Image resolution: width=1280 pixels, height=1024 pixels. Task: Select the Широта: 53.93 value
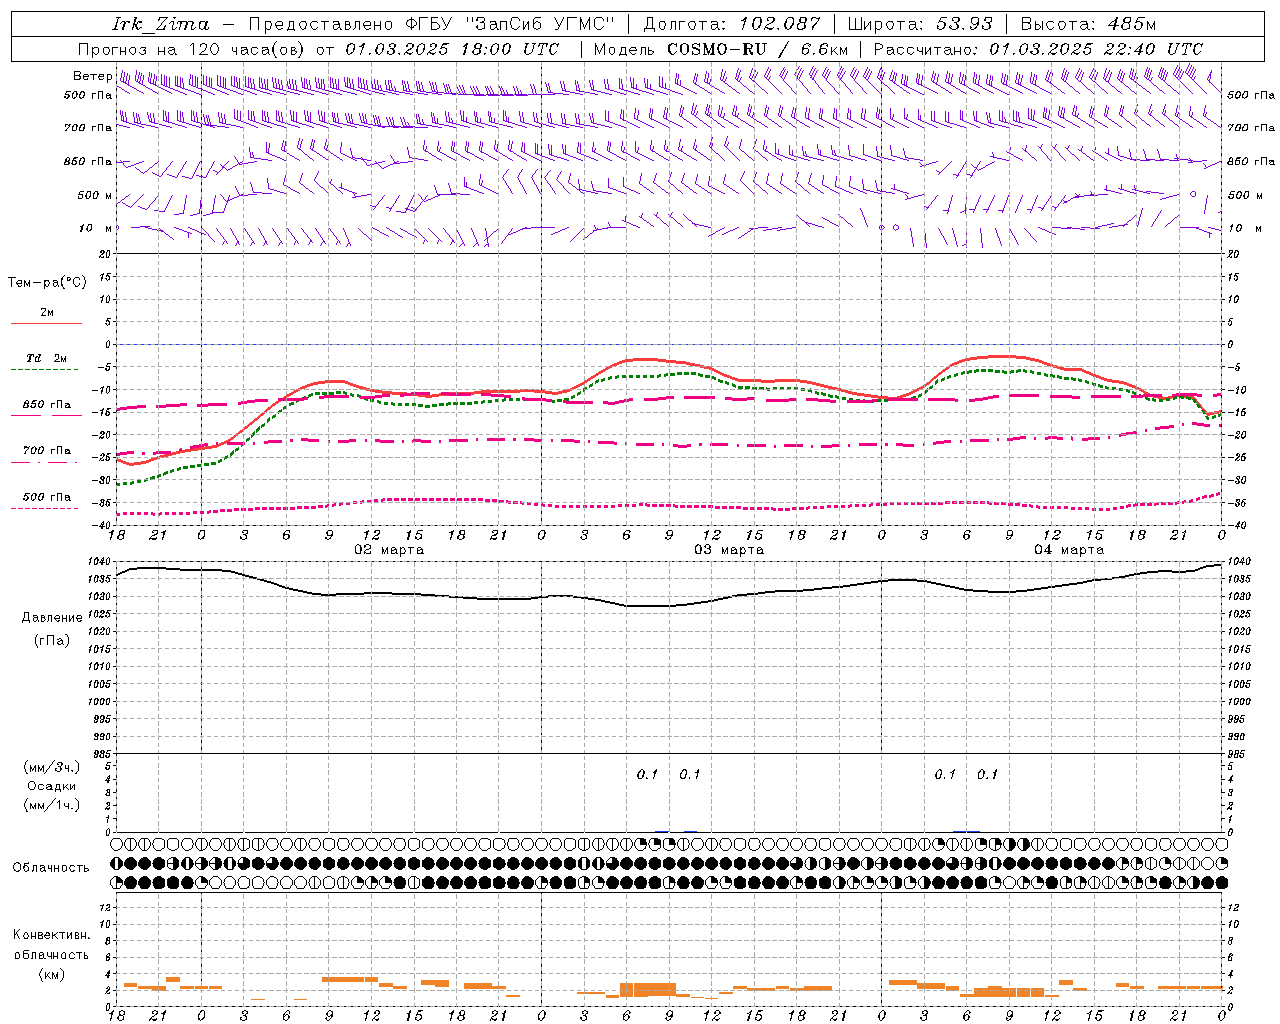(x=921, y=24)
